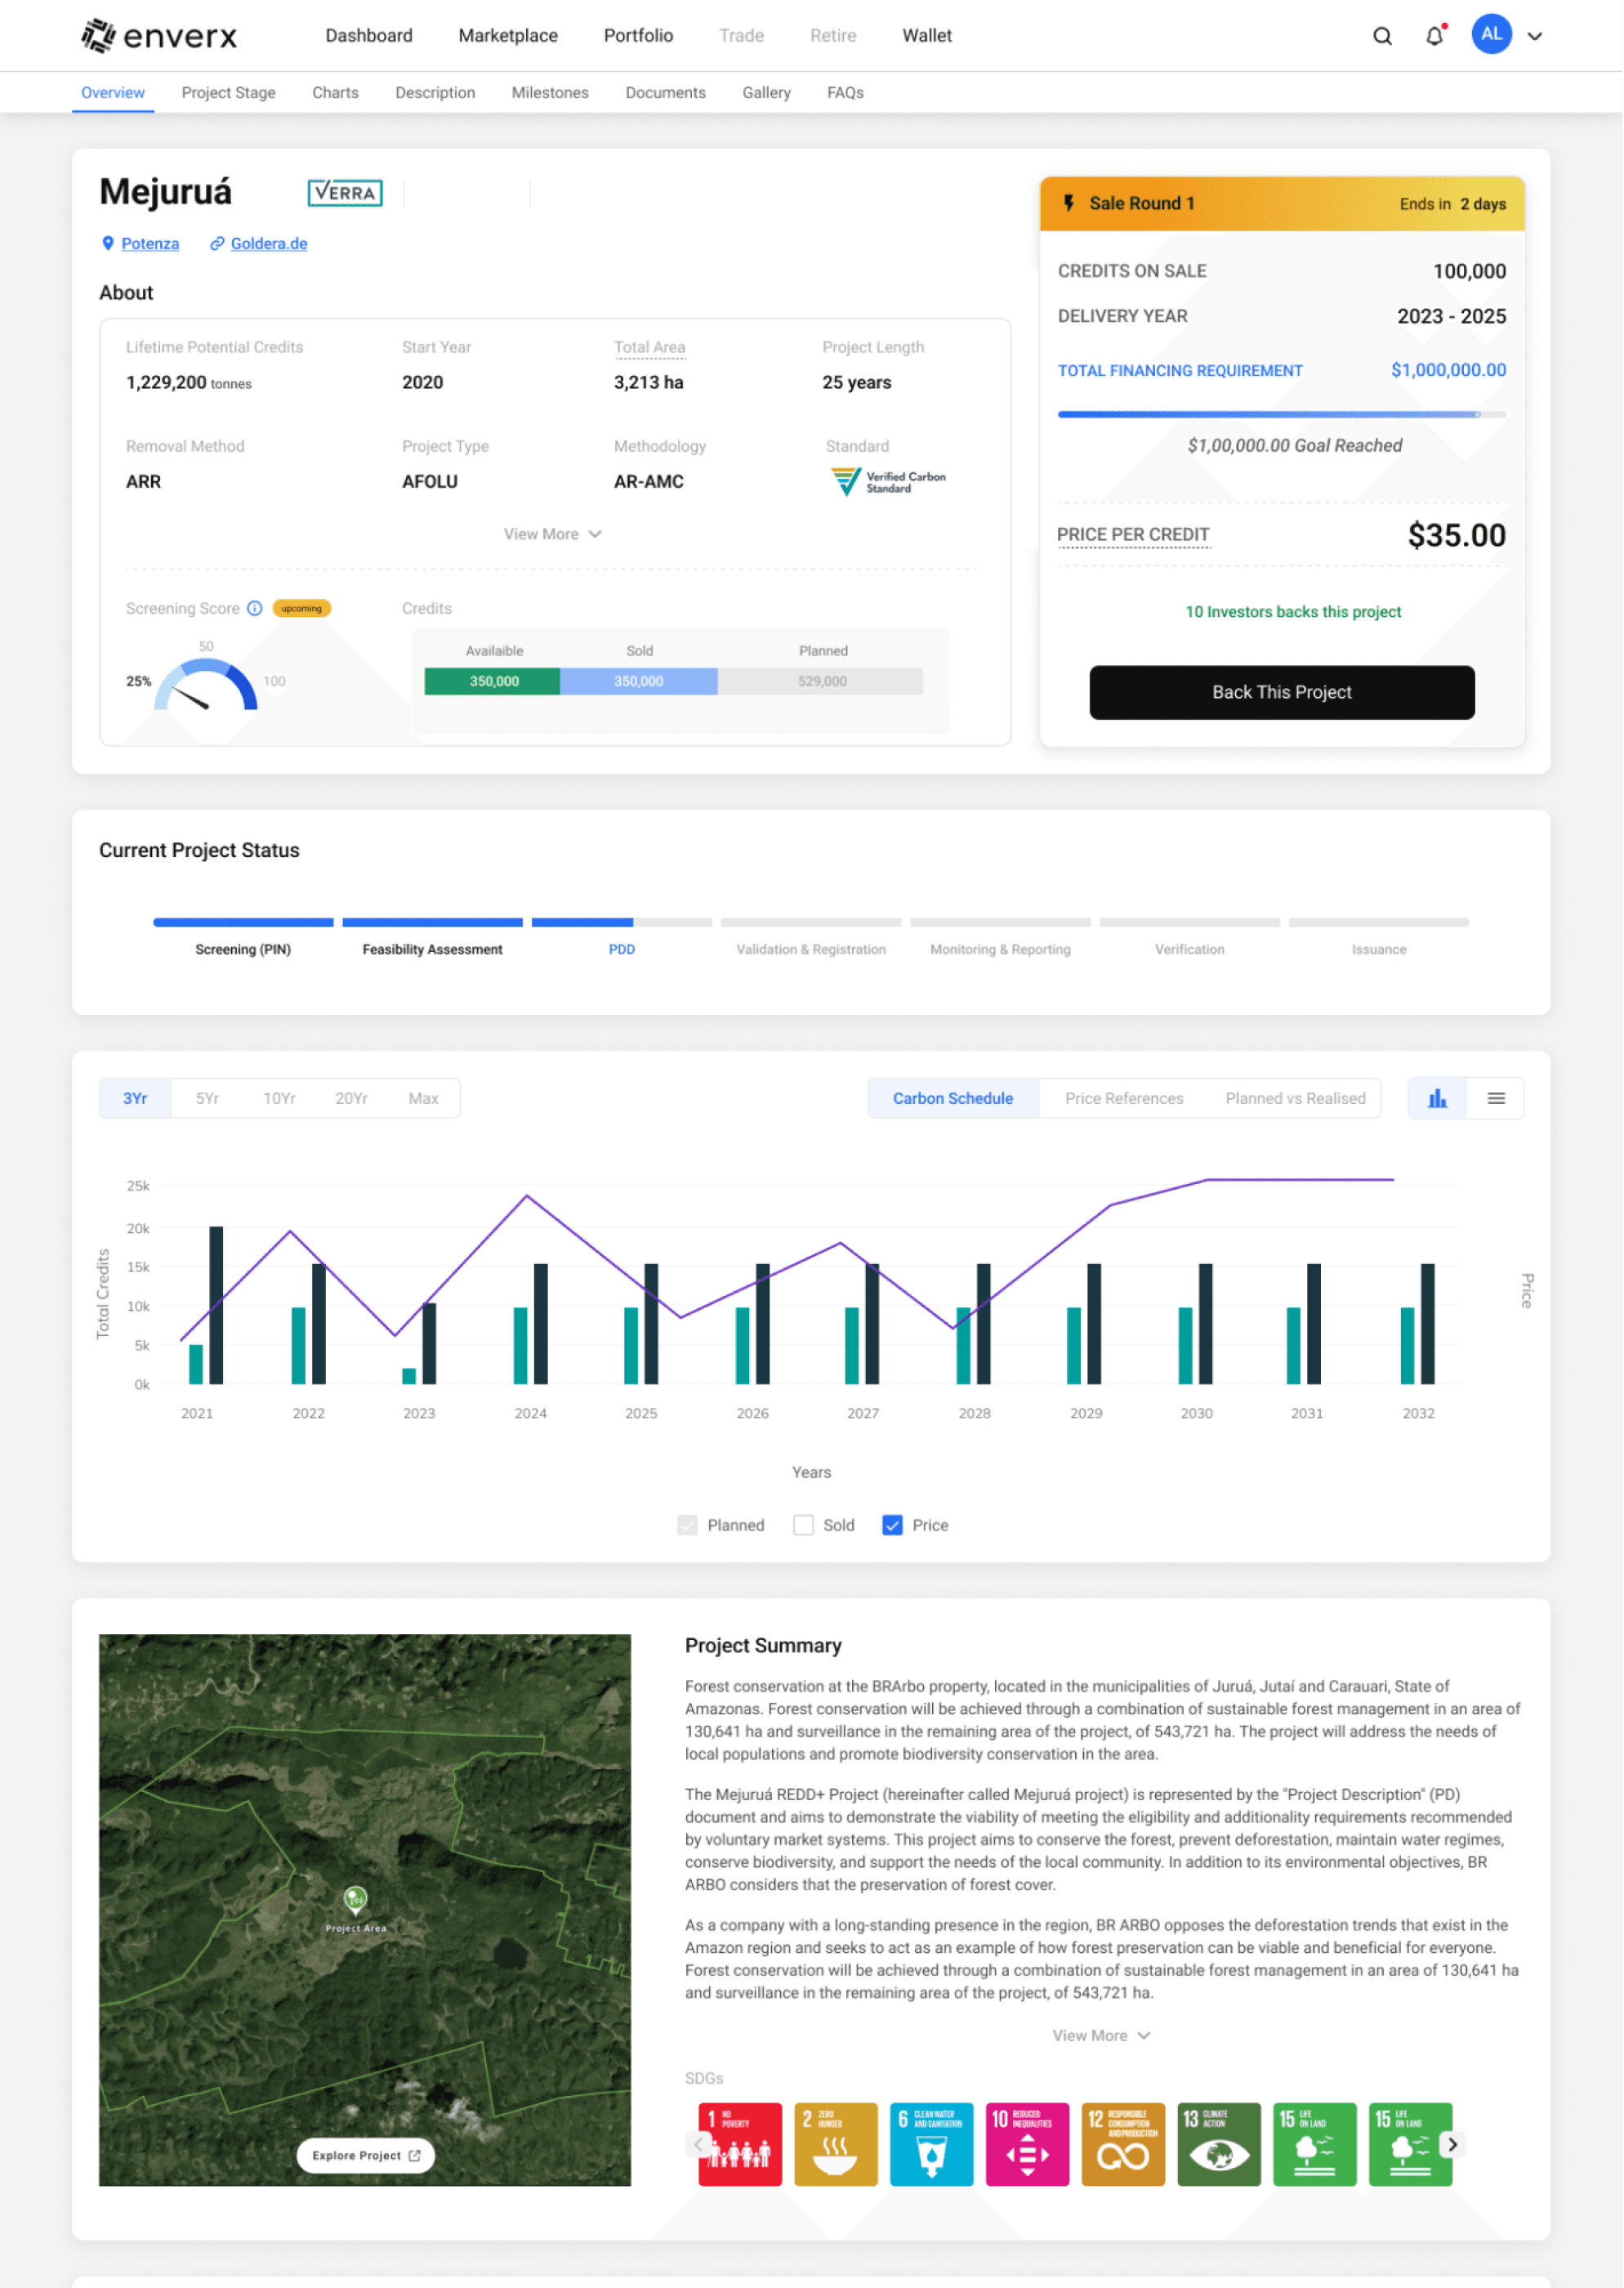Open the Goldera.de link

[268, 244]
